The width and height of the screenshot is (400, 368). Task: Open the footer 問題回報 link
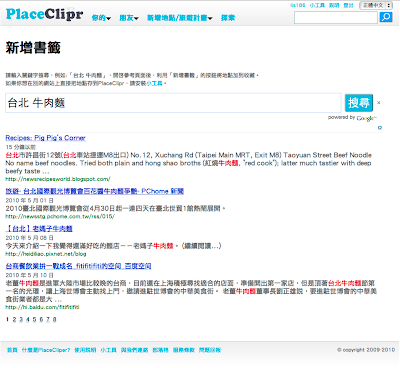click(210, 350)
